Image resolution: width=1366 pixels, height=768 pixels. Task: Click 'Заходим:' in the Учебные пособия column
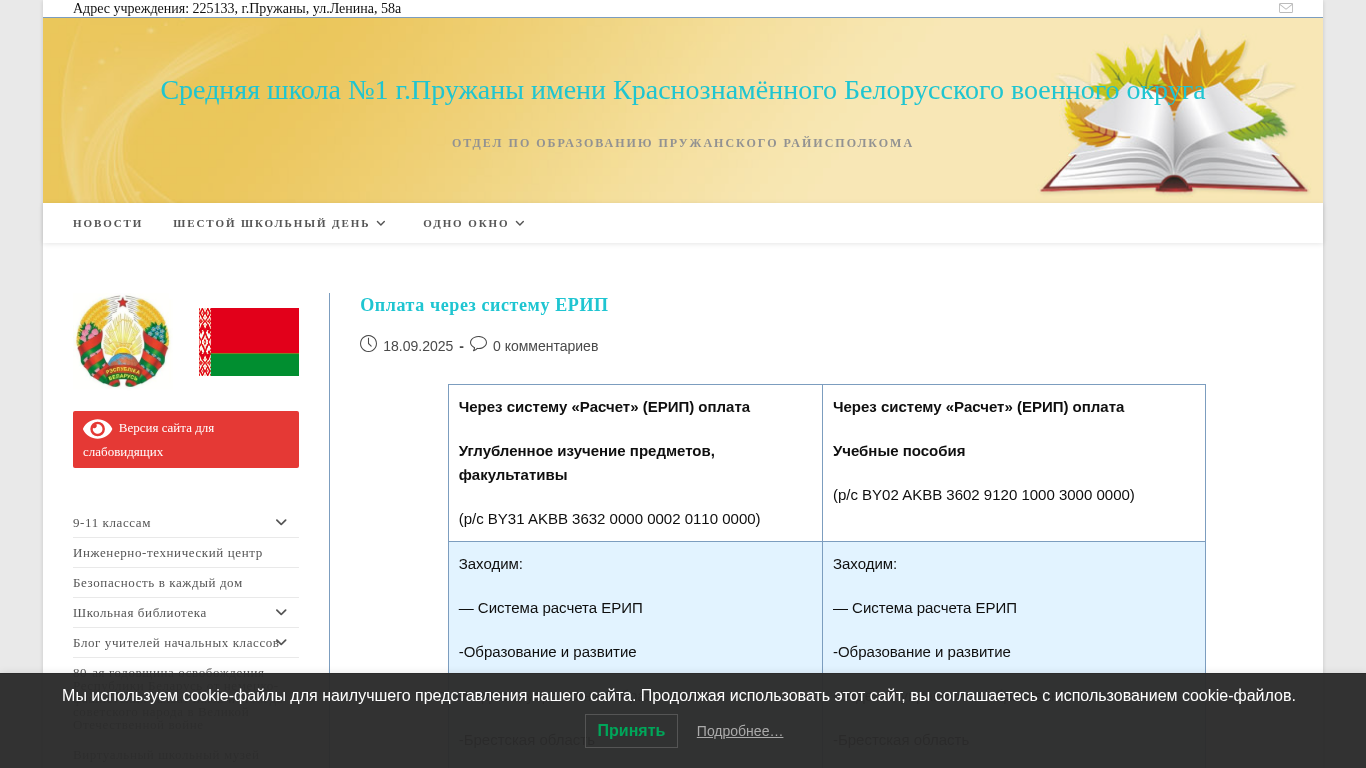click(865, 564)
